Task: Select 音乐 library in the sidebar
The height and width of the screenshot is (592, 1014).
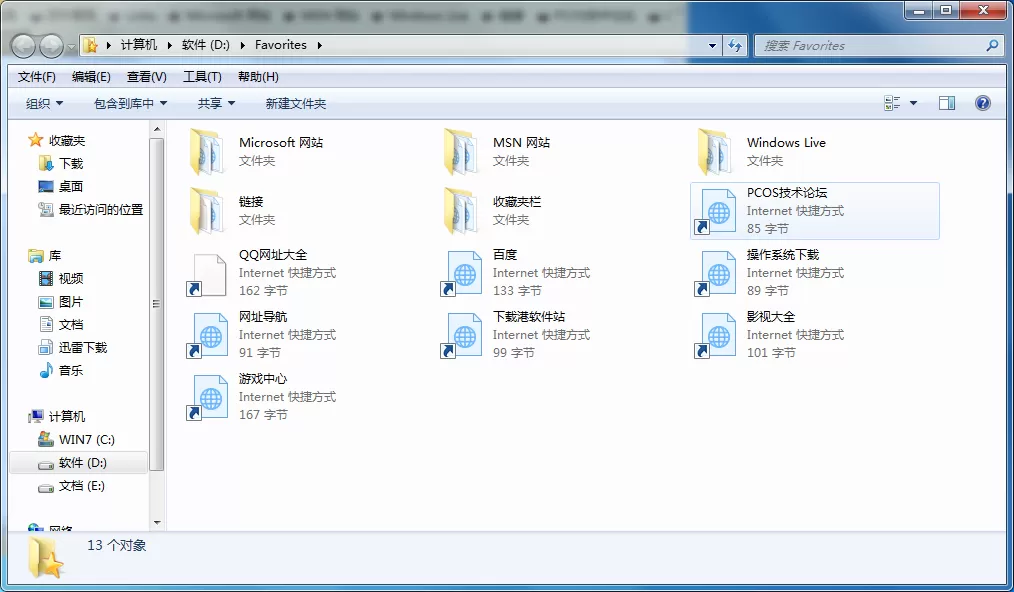Action: pyautogui.click(x=70, y=371)
